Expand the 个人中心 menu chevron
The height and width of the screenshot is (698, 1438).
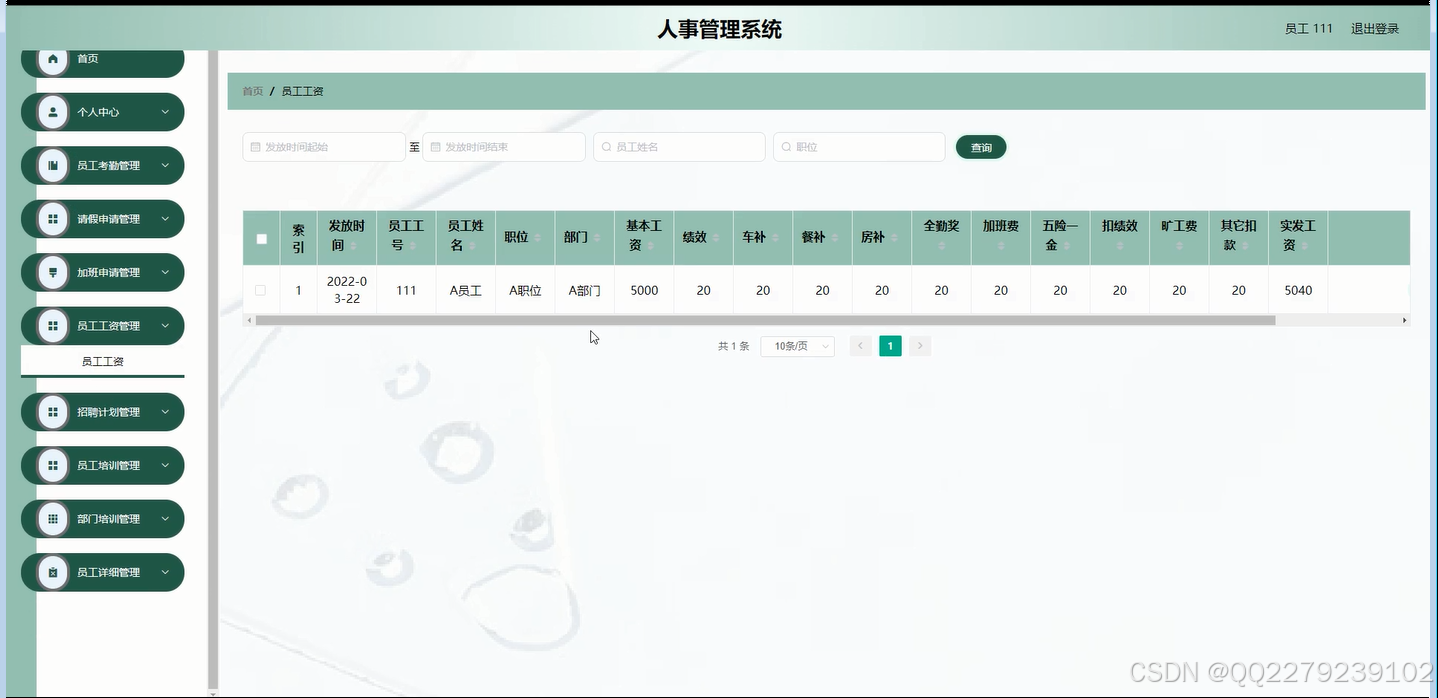[x=166, y=112]
